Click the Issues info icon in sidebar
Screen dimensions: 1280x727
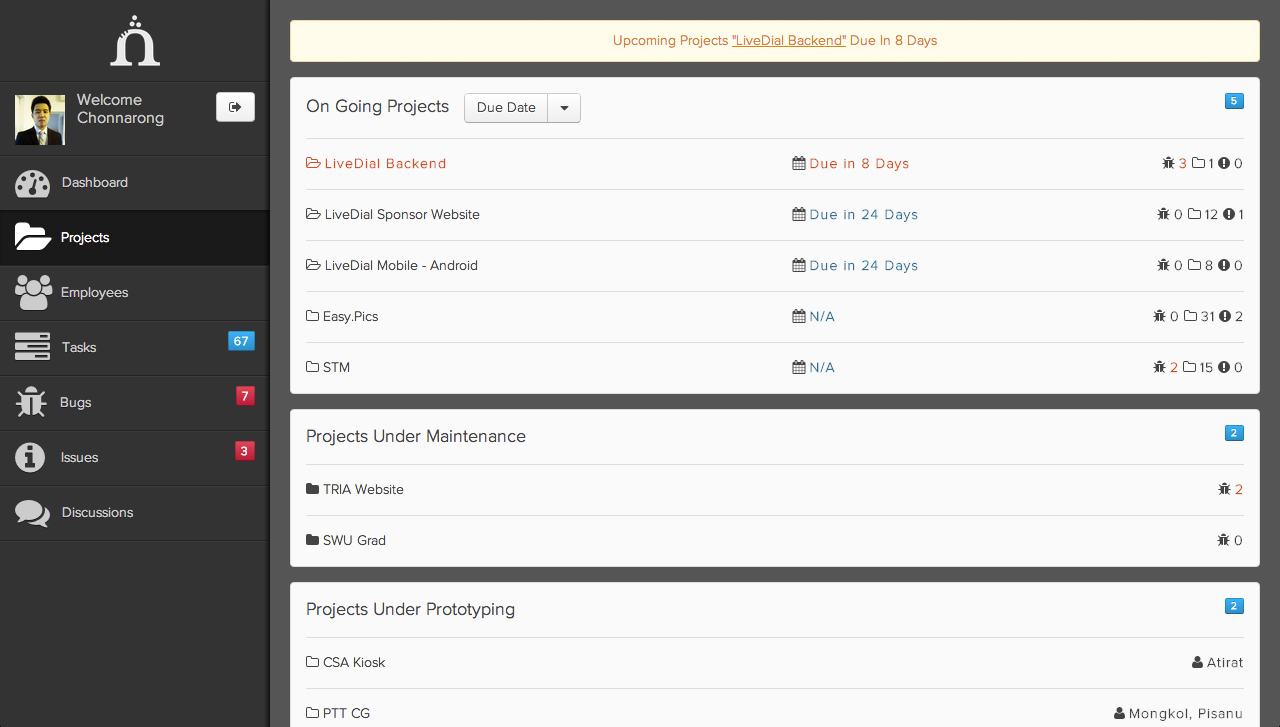click(31, 457)
